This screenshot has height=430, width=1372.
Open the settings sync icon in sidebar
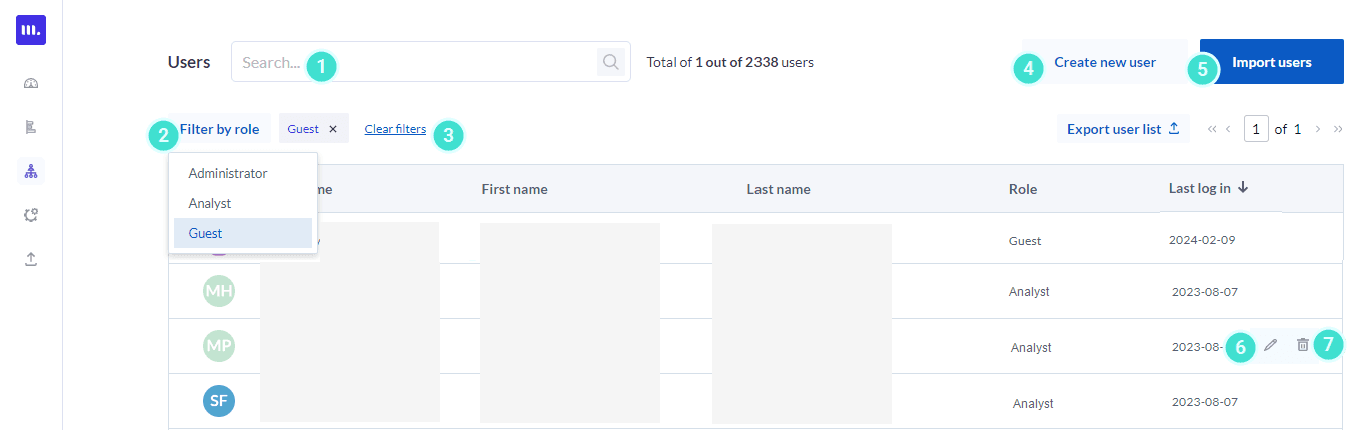(x=31, y=215)
